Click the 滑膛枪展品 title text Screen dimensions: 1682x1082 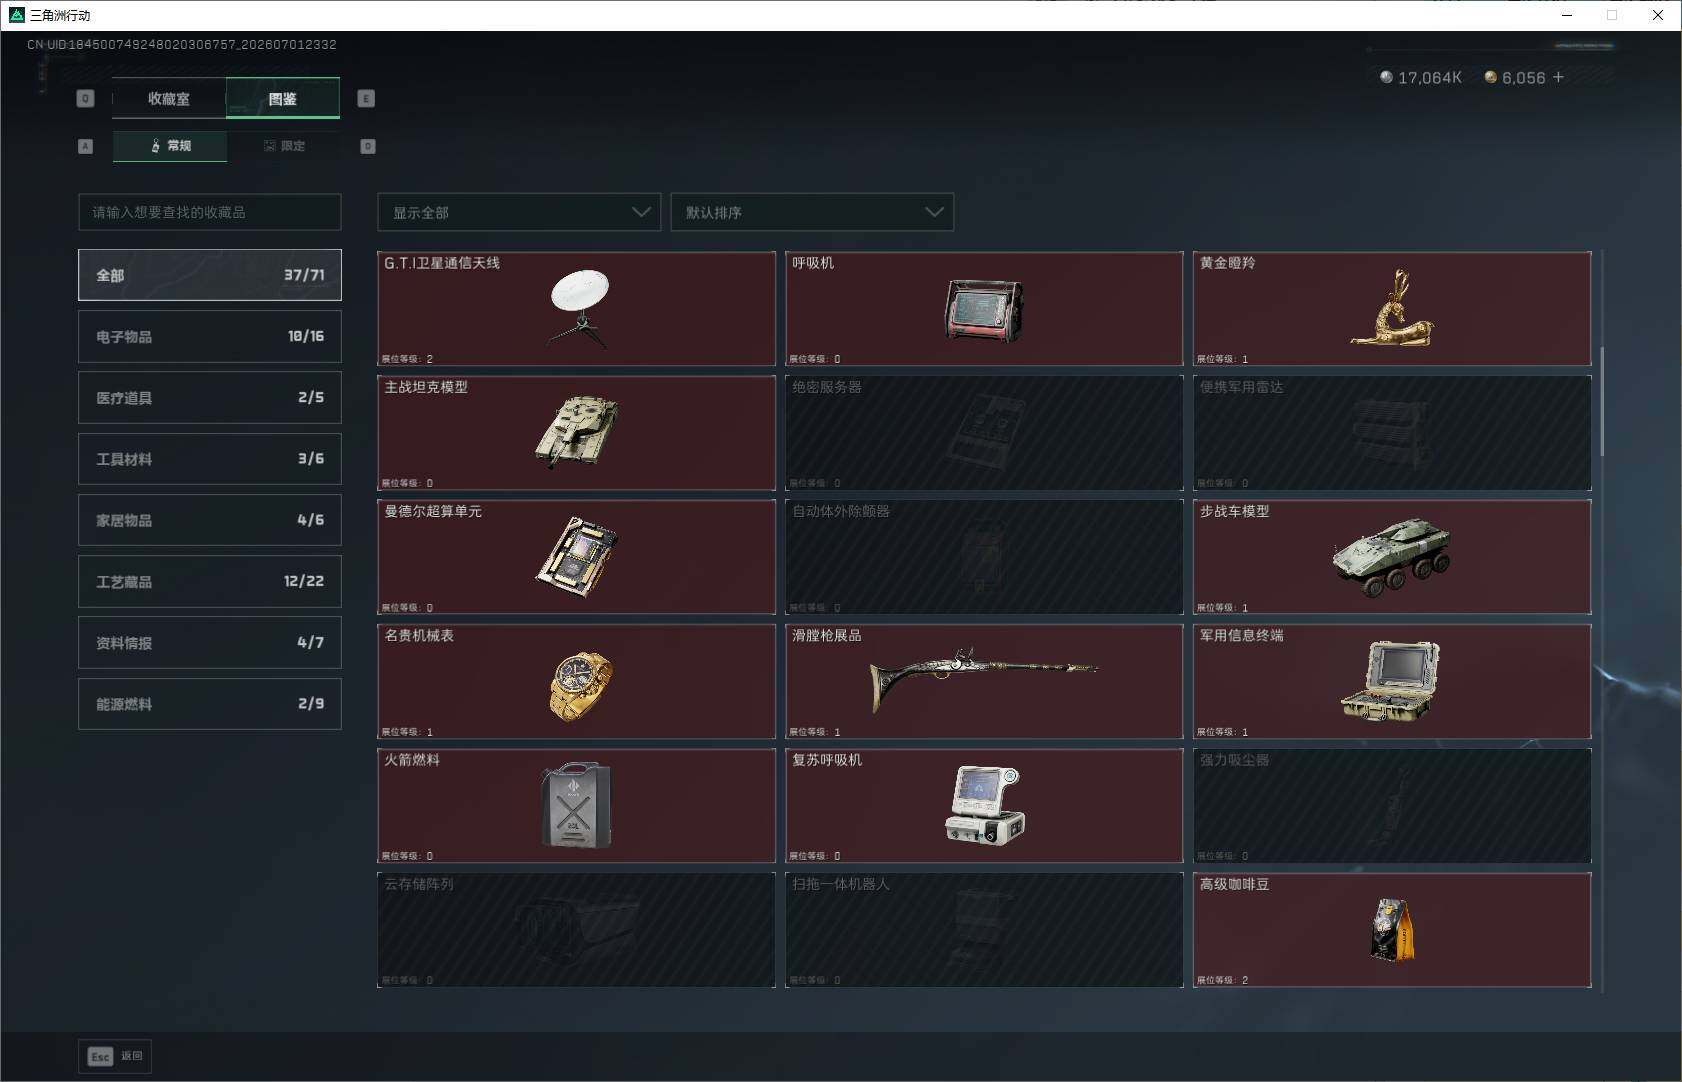826,636
